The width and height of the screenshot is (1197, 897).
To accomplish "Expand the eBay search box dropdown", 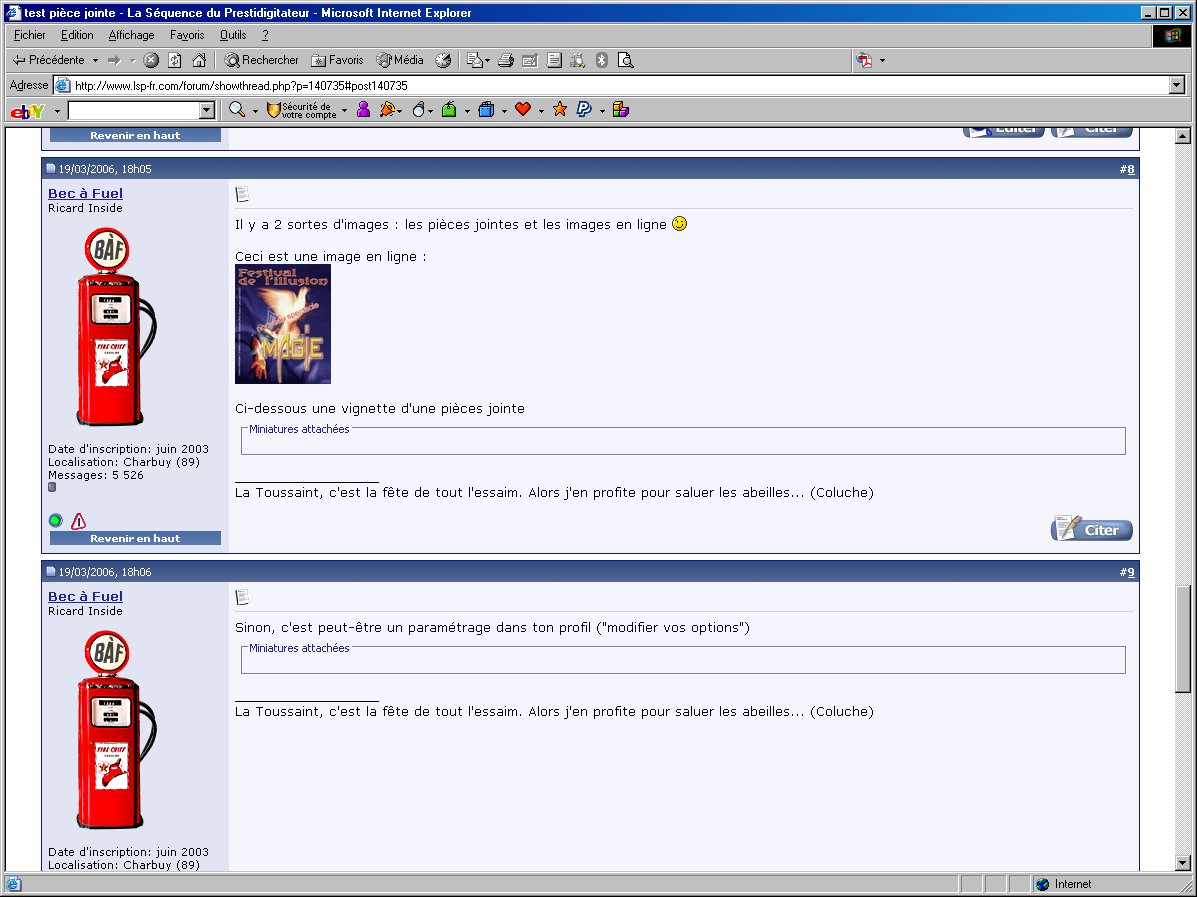I will coord(207,110).
